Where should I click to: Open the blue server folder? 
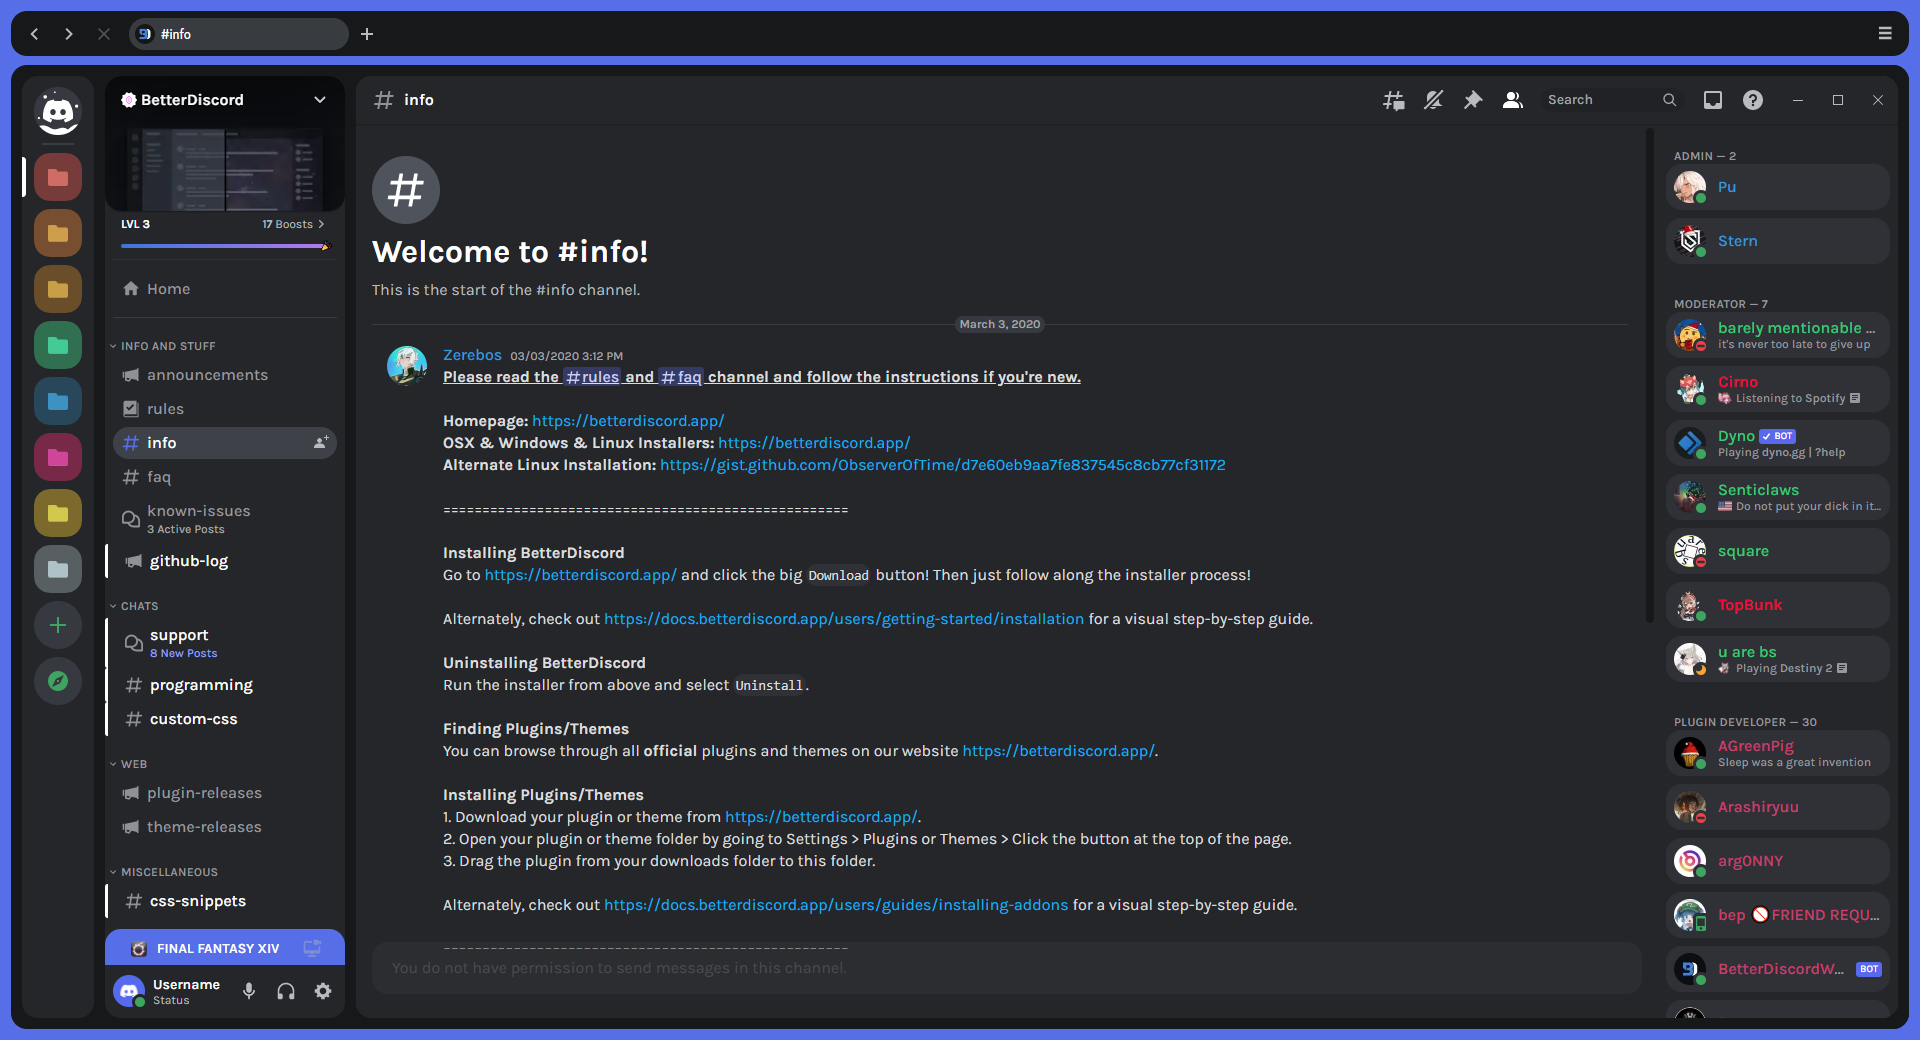click(58, 401)
